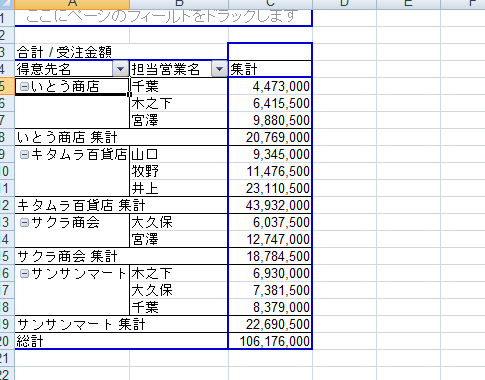Select the 千葉 cell beside いとう商店
The image size is (485, 380).
(179, 86)
